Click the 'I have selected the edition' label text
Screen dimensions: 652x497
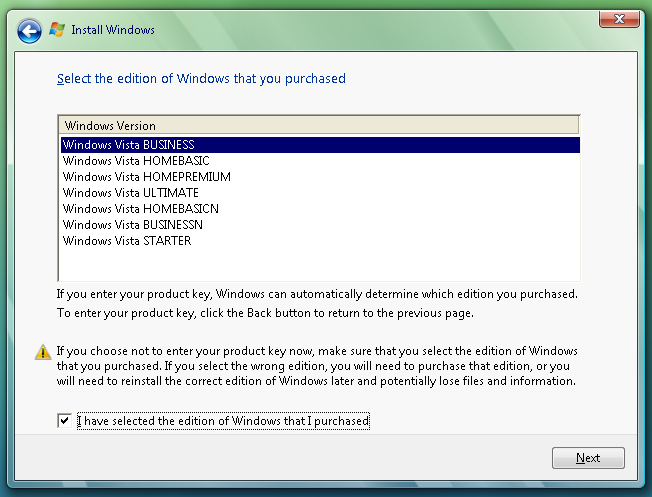(x=223, y=421)
